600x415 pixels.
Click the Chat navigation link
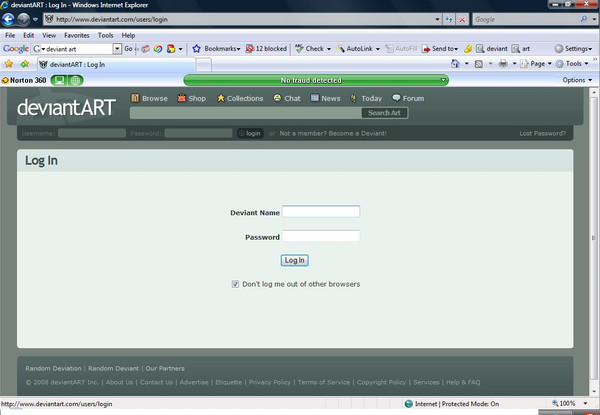[x=287, y=98]
